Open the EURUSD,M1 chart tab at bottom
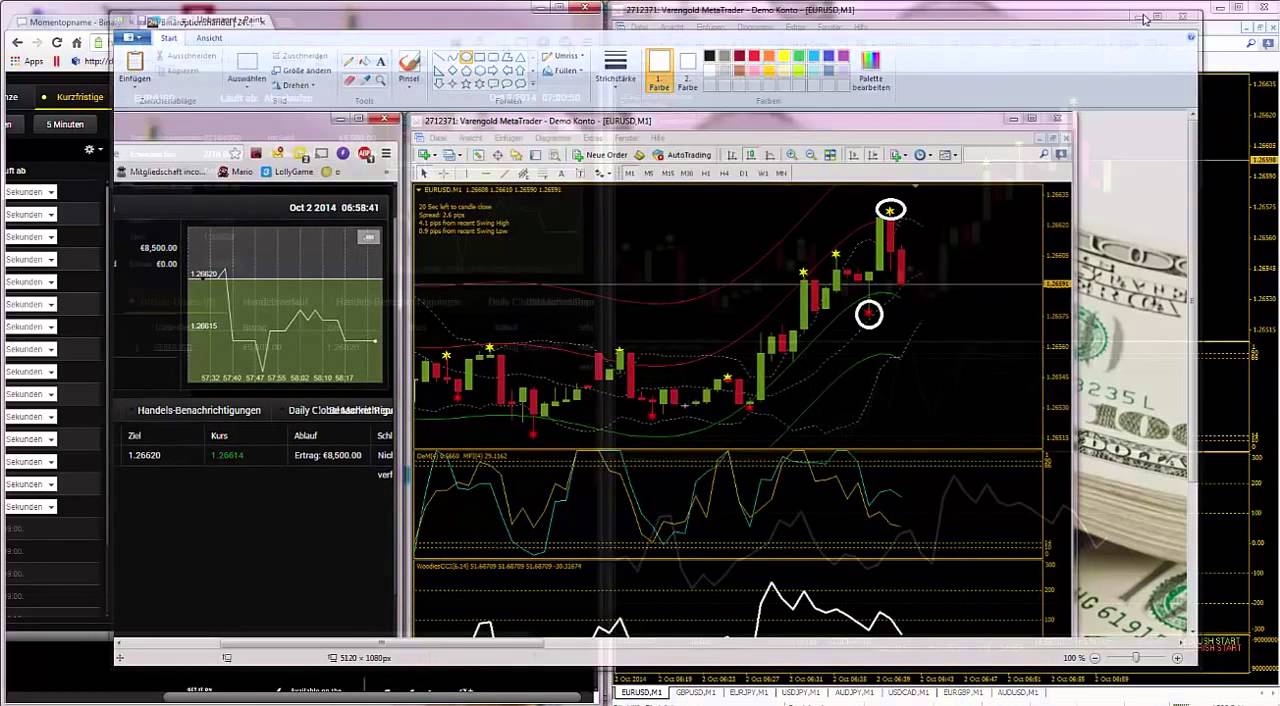Image resolution: width=1280 pixels, height=706 pixels. tap(641, 692)
